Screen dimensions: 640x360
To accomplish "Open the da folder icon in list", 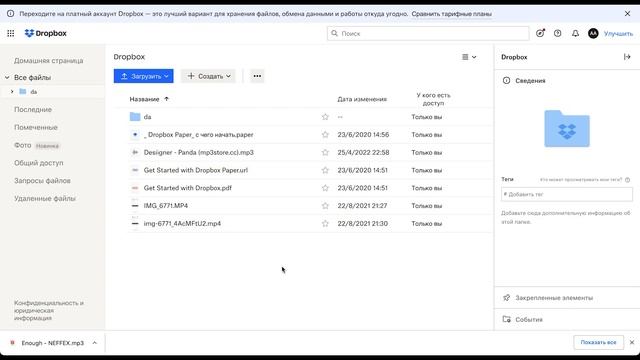I will (135, 117).
